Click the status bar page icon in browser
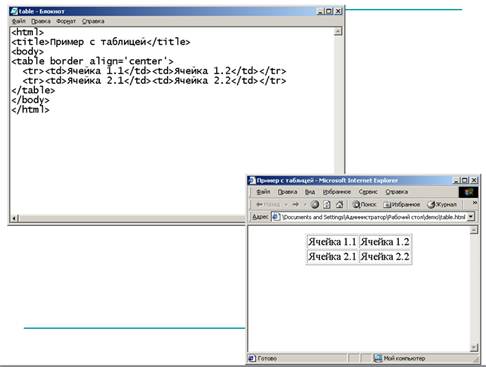486x367 pixels. click(x=252, y=358)
